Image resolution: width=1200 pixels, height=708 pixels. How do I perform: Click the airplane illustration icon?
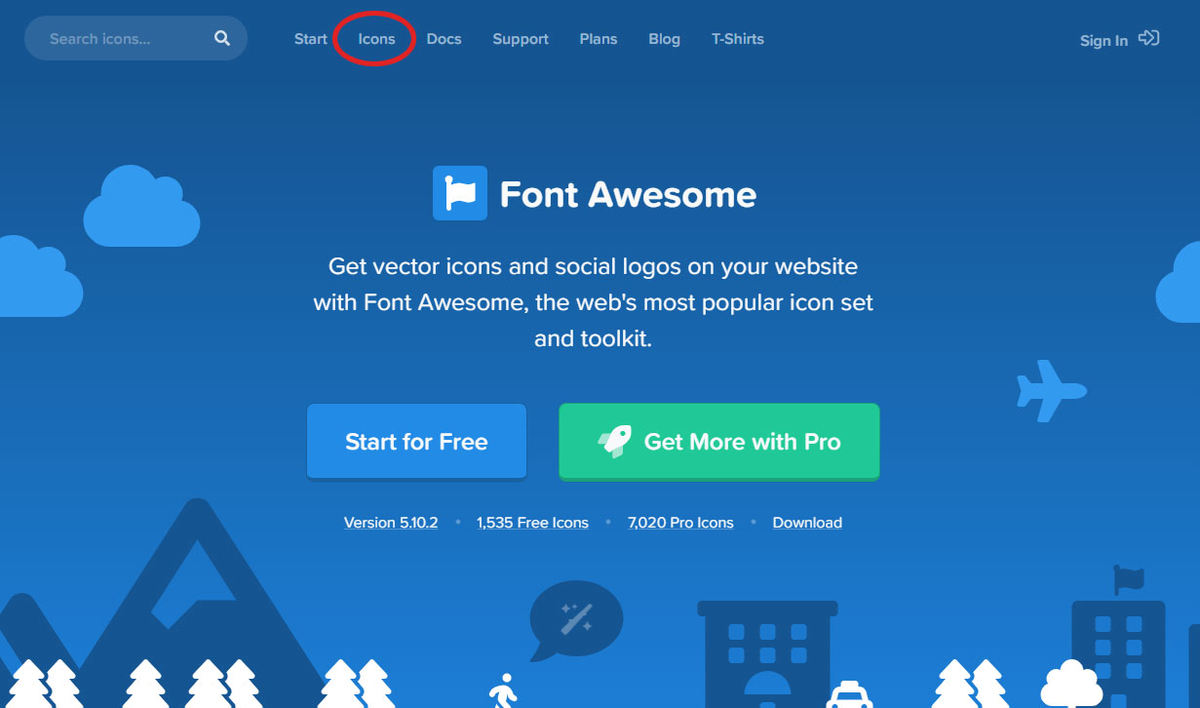[1051, 390]
